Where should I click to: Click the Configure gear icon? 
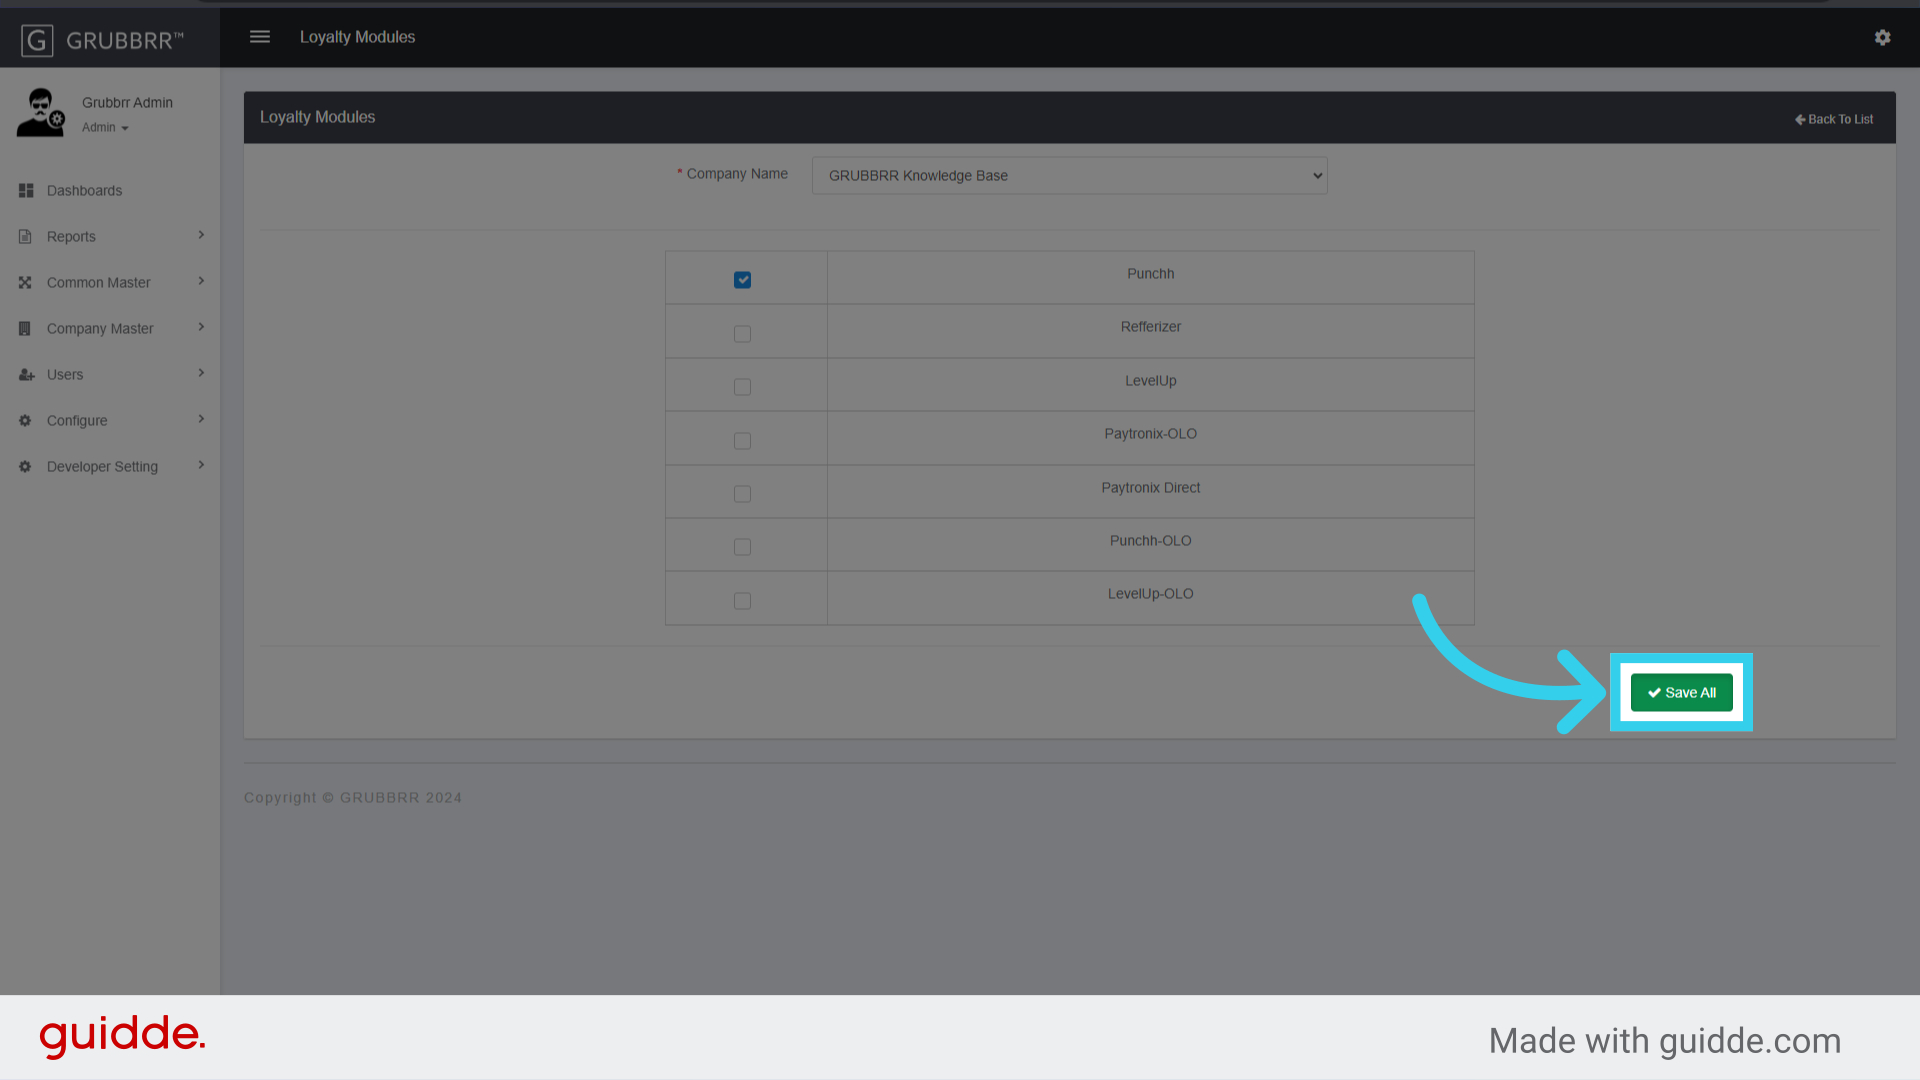click(25, 420)
